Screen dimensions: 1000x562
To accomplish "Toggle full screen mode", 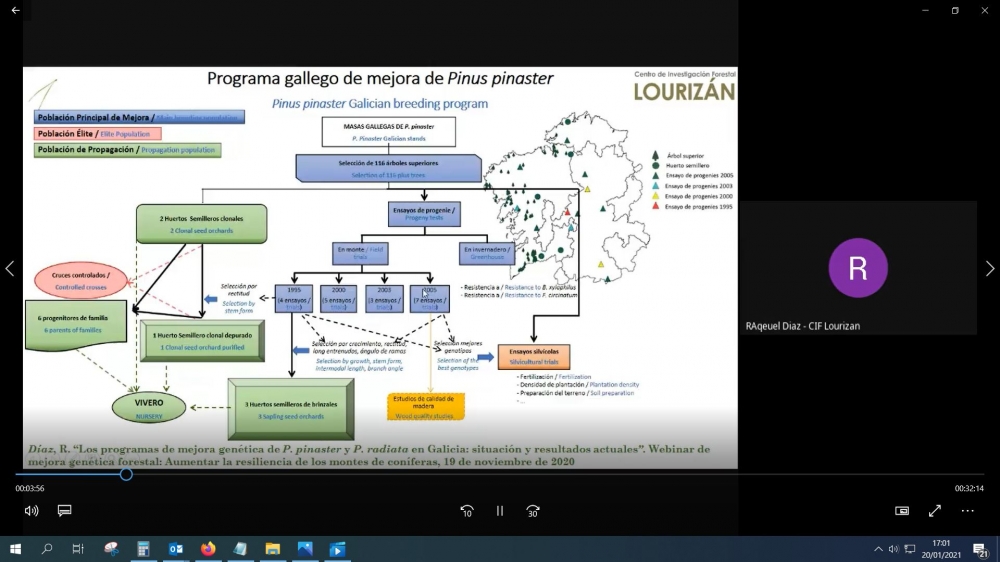I will [935, 511].
